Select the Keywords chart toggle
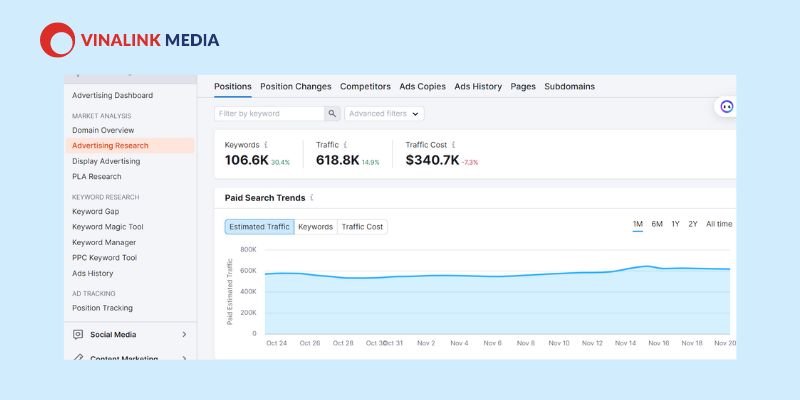Image resolution: width=800 pixels, height=400 pixels. click(315, 227)
